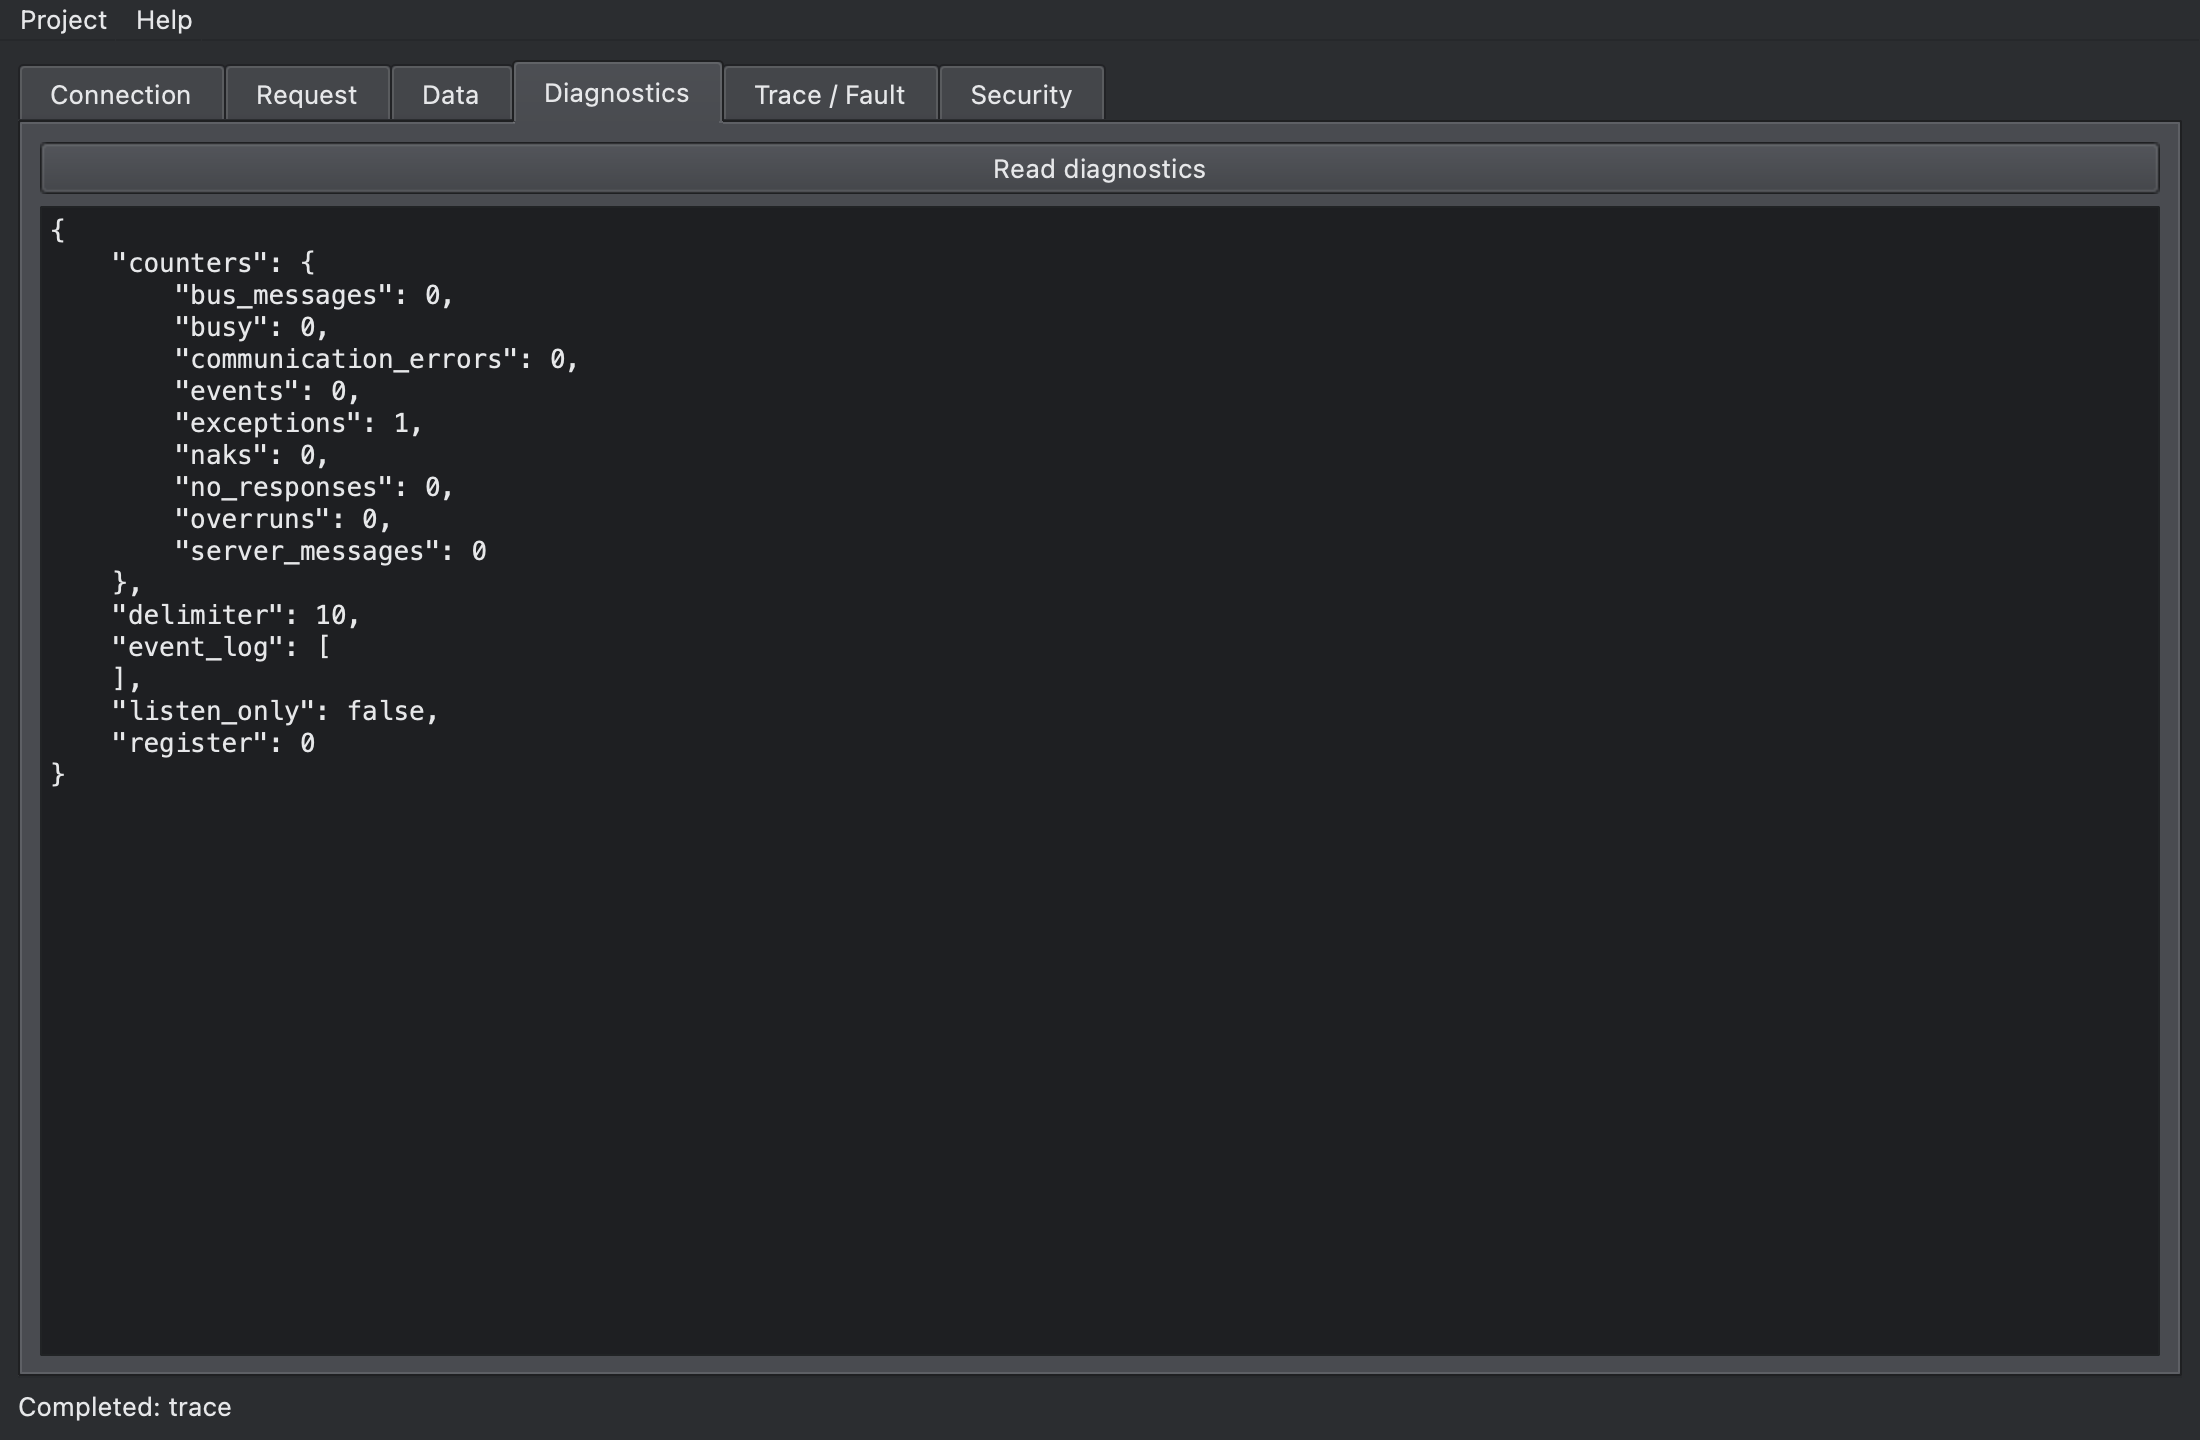This screenshot has width=2200, height=1440.
Task: Switch to the Request tab
Action: click(x=307, y=95)
